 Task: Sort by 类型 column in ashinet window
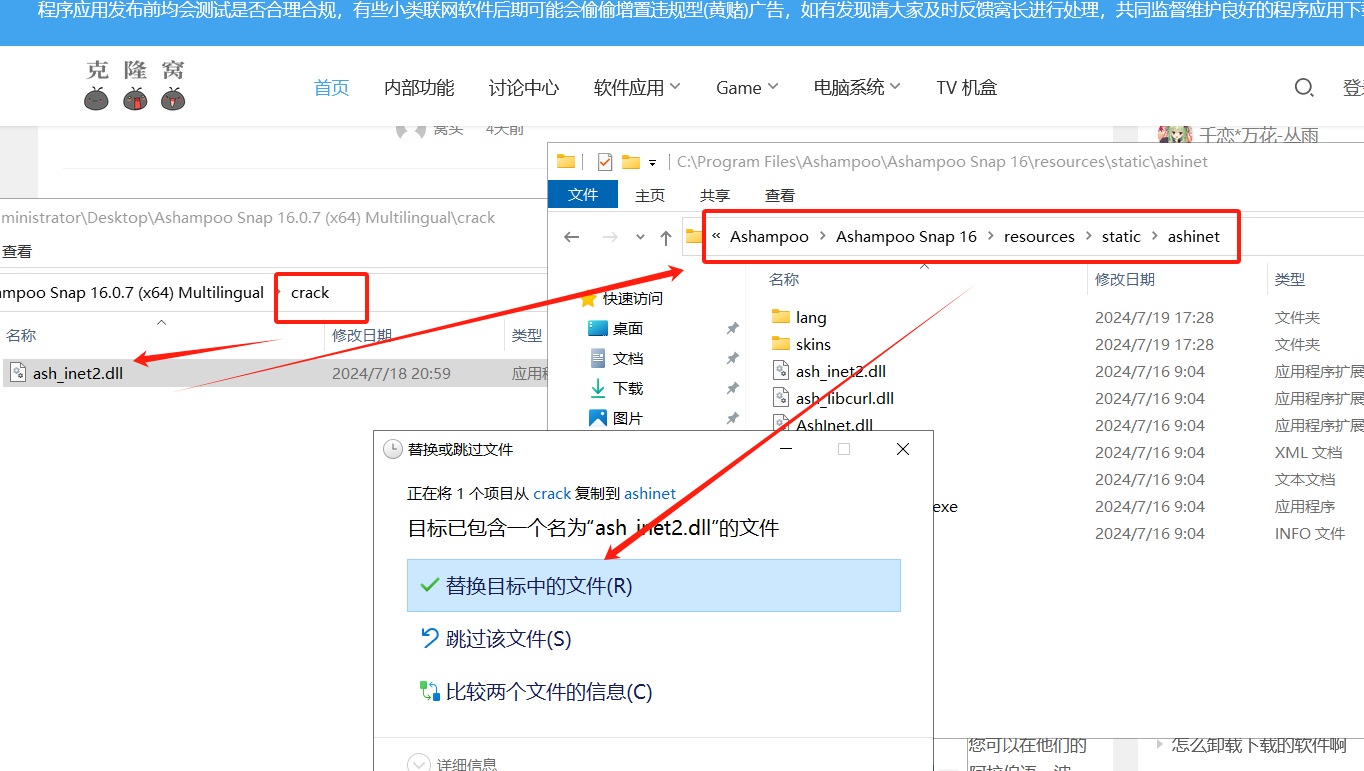pos(1290,280)
